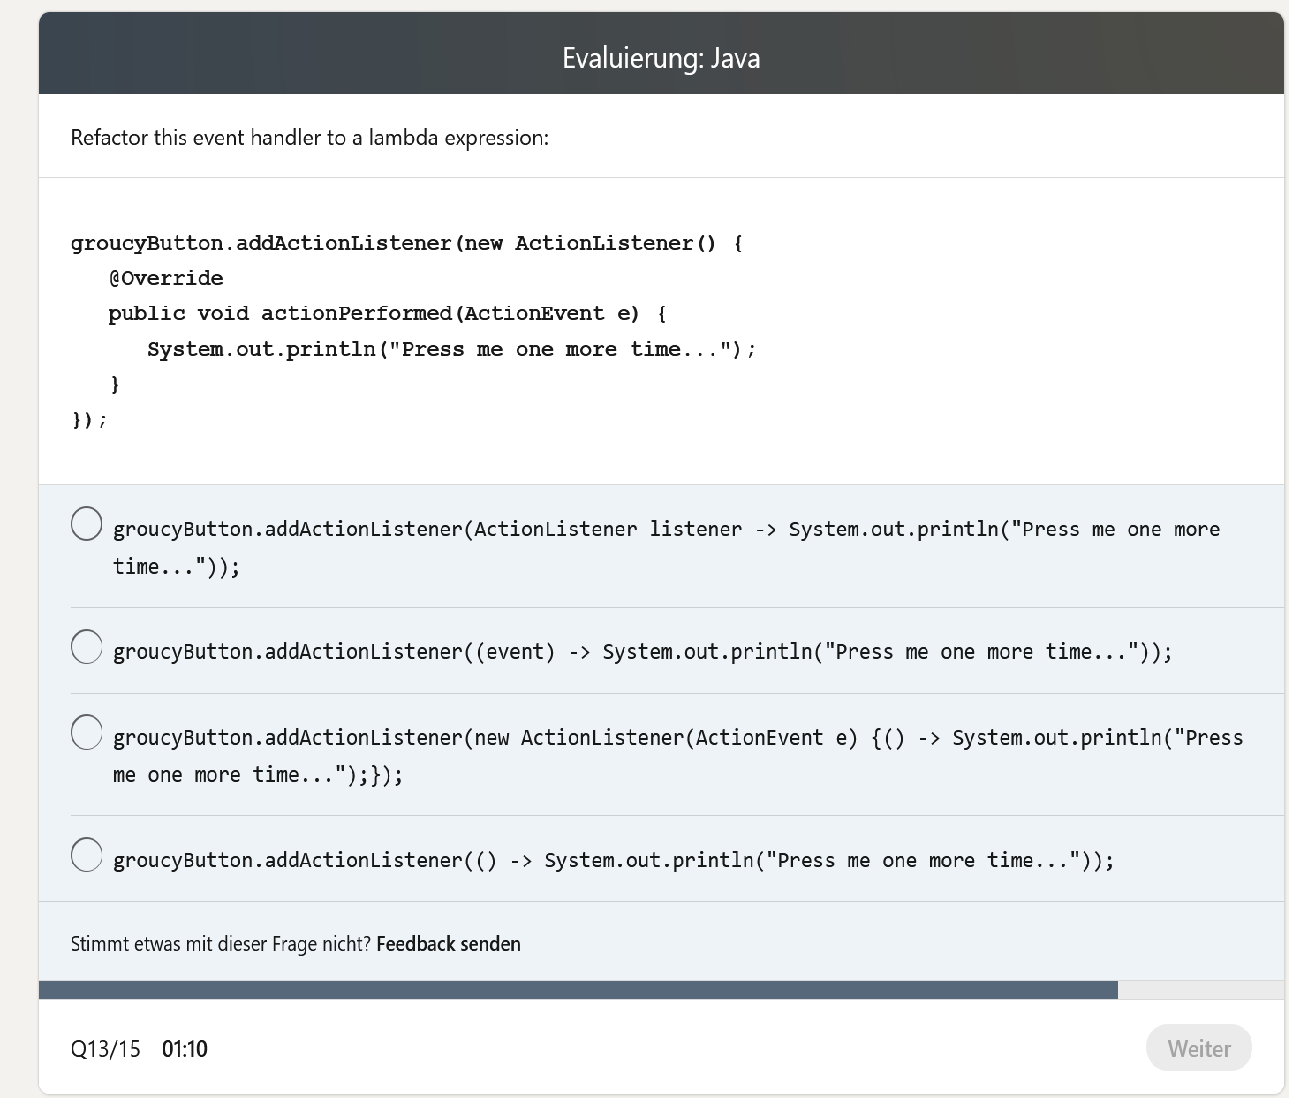Click the @Override line in the code

click(166, 278)
